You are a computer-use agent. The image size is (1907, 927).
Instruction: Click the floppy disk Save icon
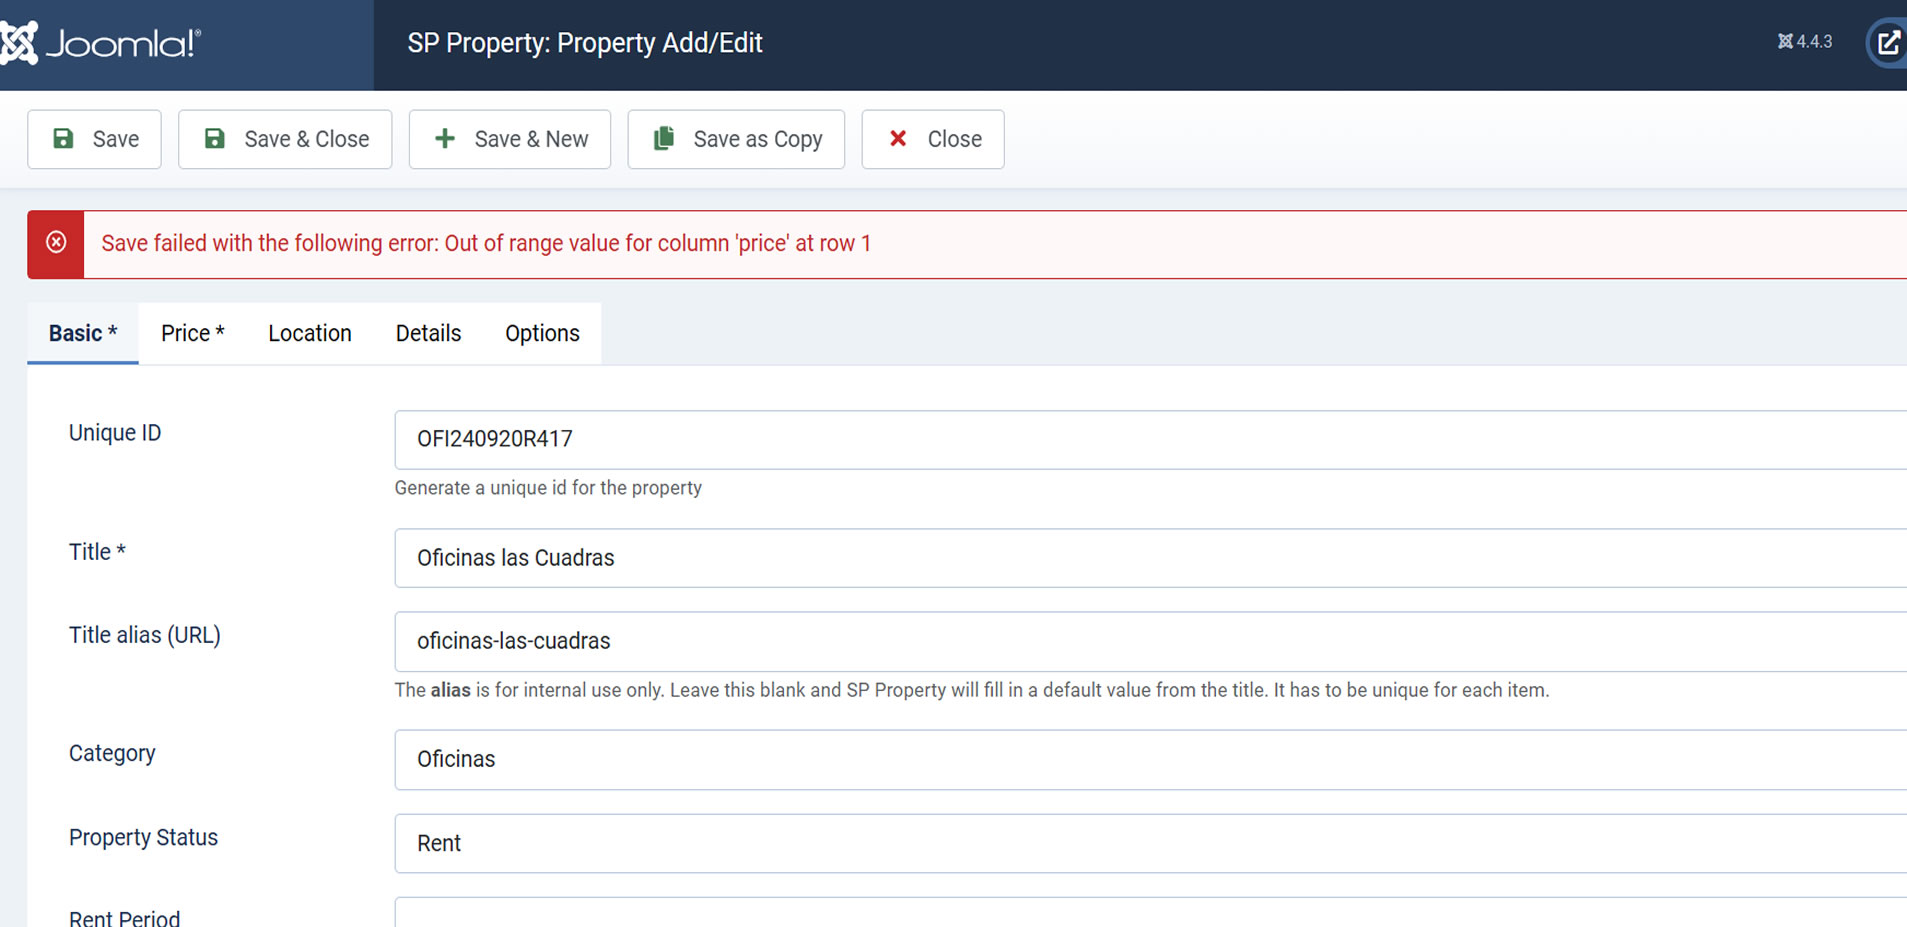pos(63,139)
